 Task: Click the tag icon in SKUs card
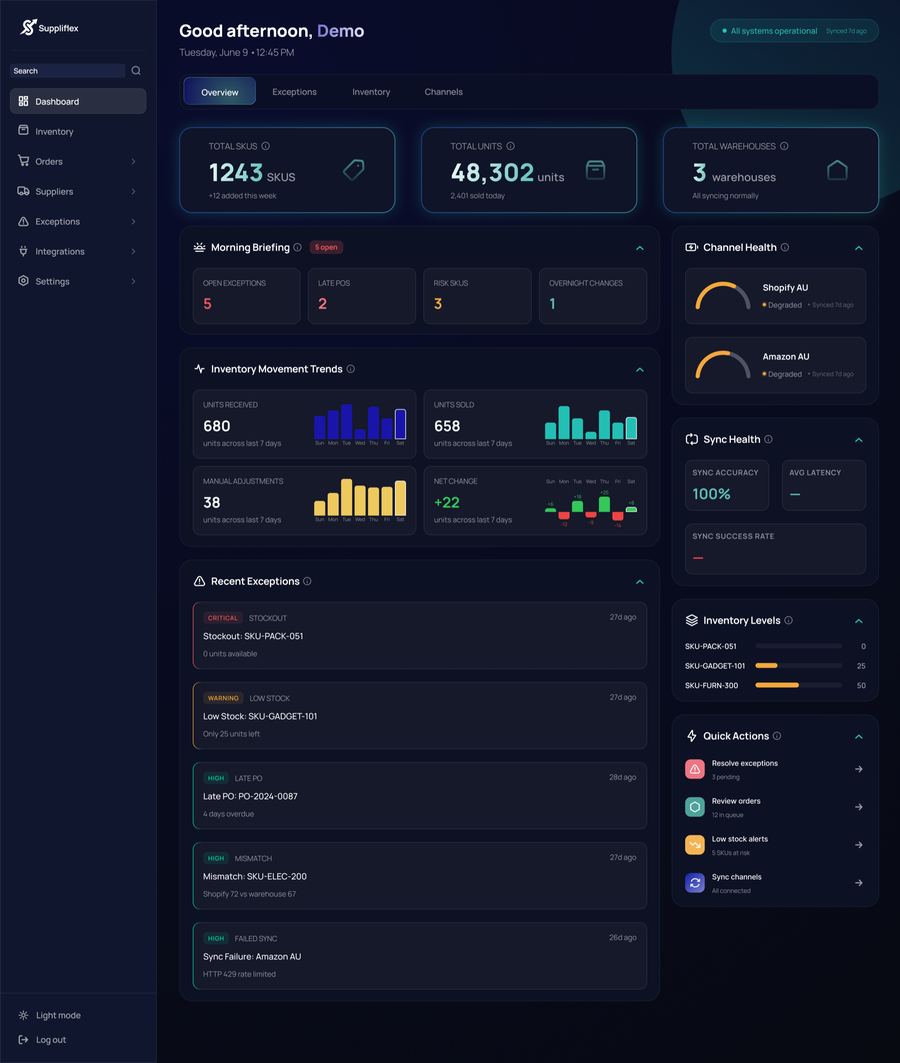[x=354, y=169]
